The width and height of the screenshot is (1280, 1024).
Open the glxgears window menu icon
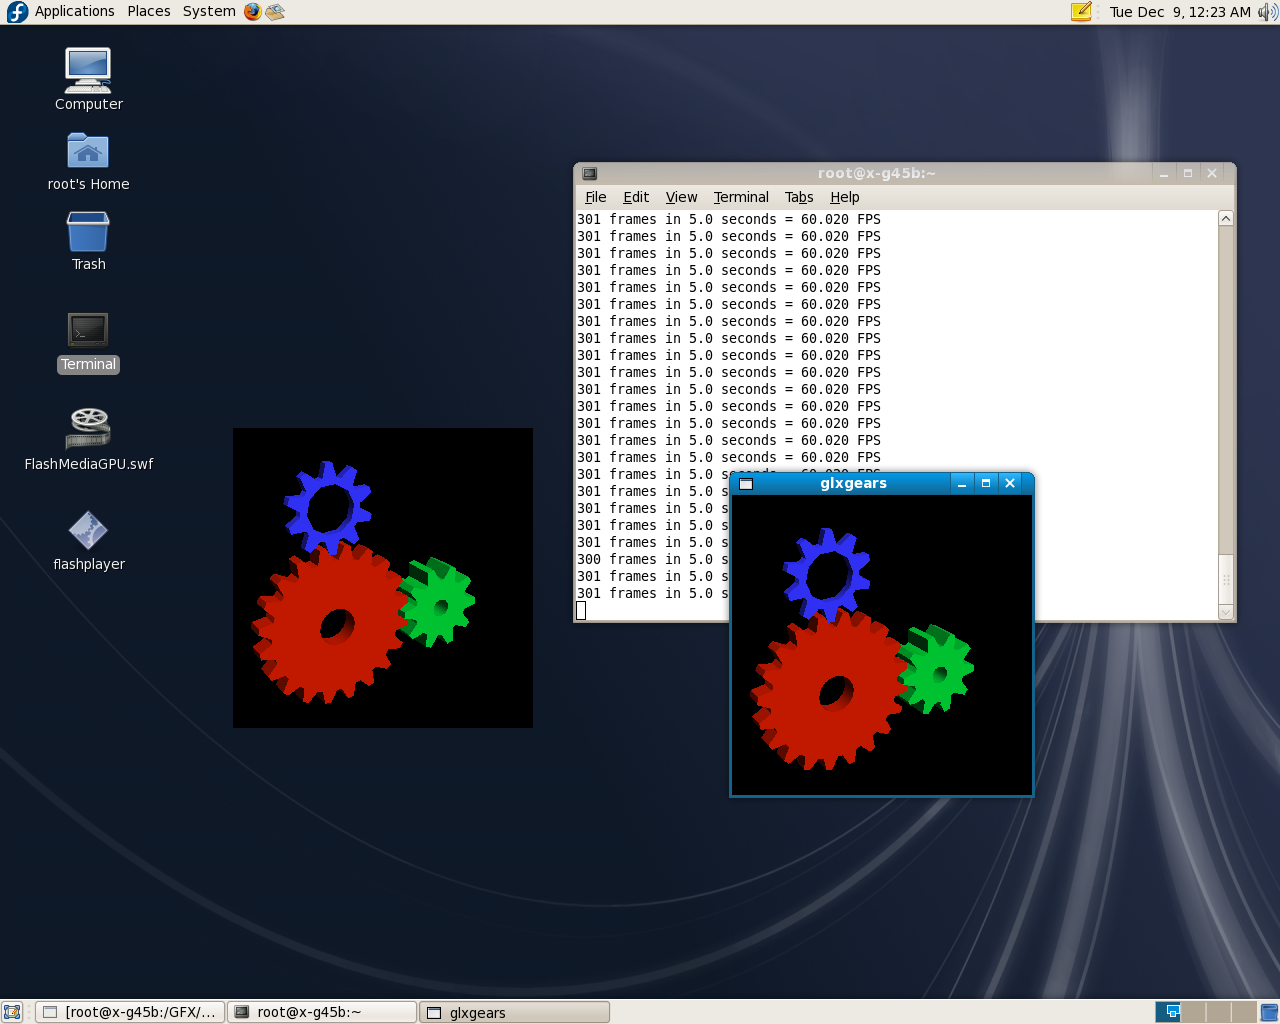(x=745, y=484)
